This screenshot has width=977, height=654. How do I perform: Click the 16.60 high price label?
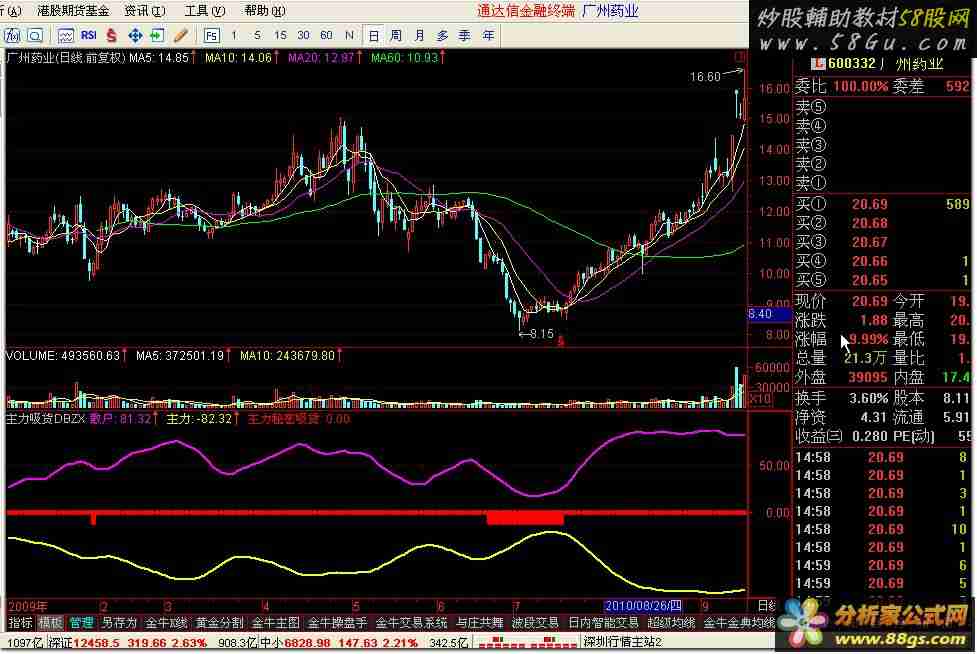pyautogui.click(x=705, y=77)
